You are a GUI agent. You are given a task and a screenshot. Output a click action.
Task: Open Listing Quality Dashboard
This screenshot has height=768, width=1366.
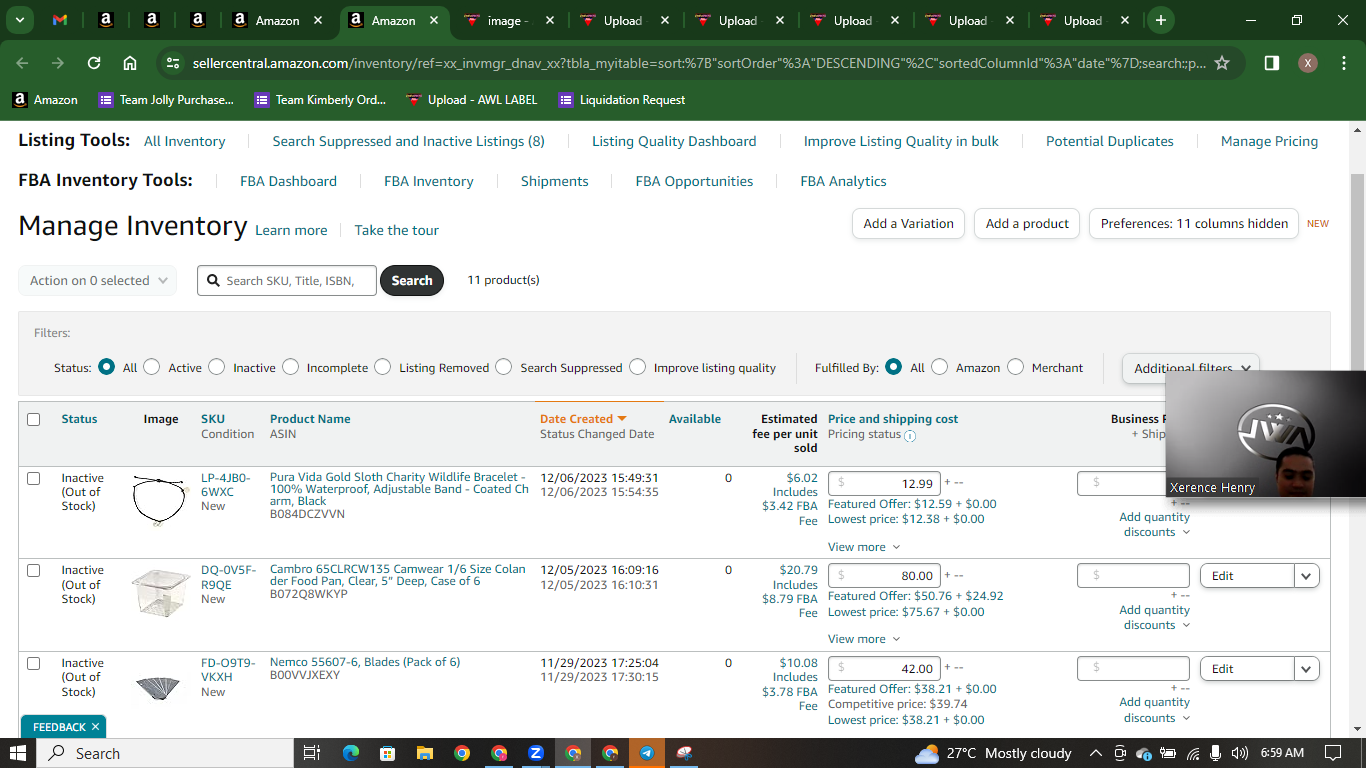674,141
